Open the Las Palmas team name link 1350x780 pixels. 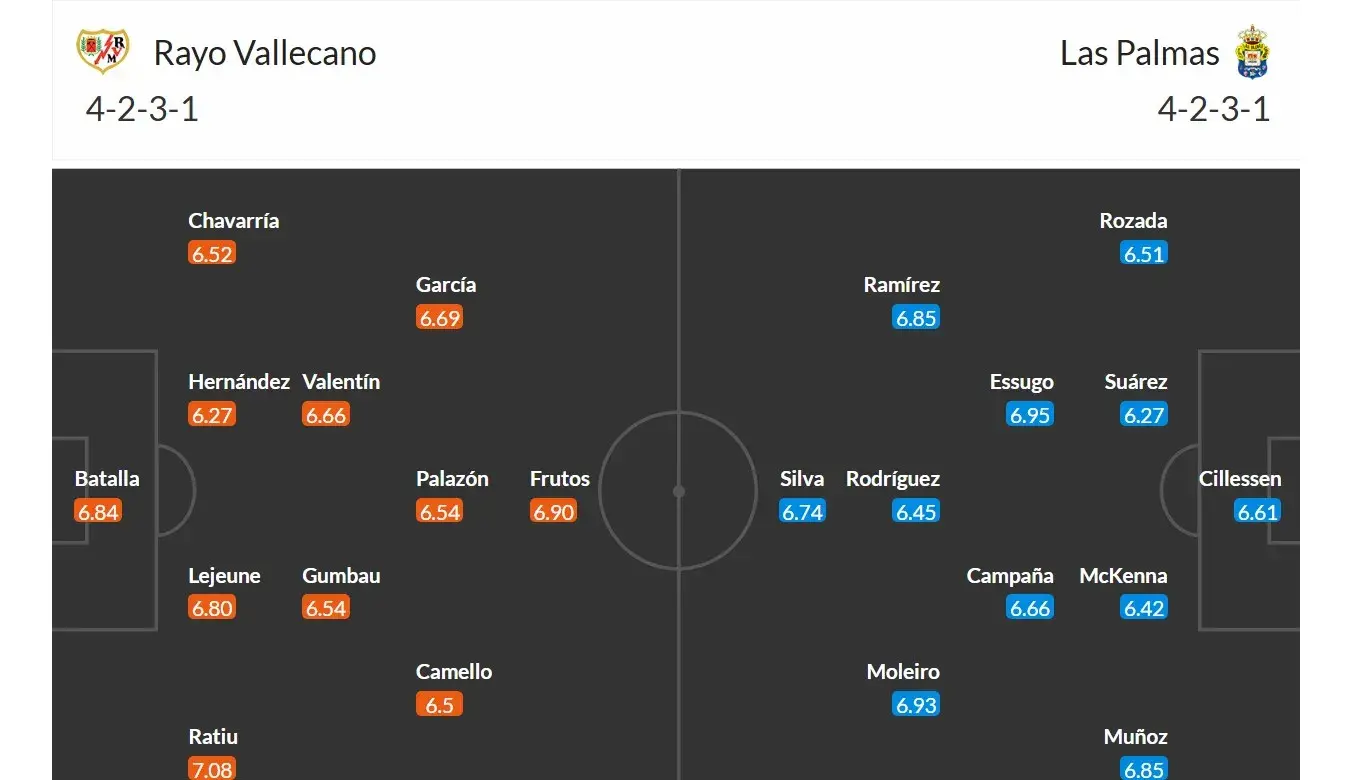[x=1140, y=53]
